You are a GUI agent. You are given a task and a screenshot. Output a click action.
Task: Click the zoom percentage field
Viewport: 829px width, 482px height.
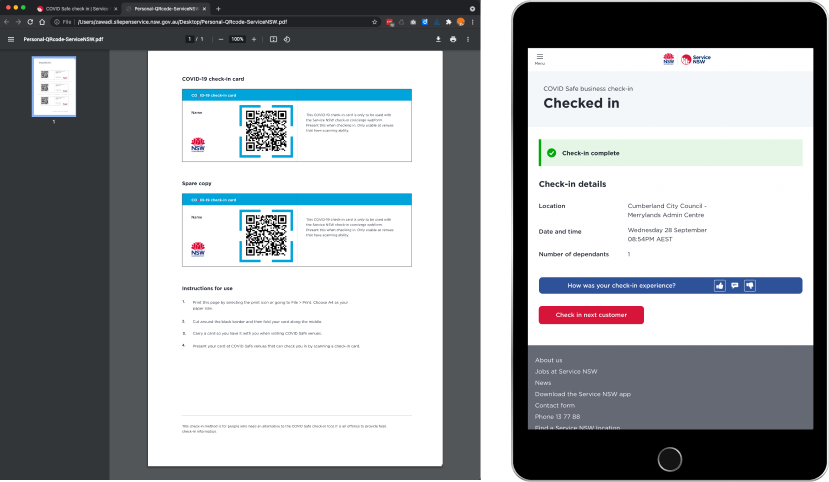click(x=237, y=39)
